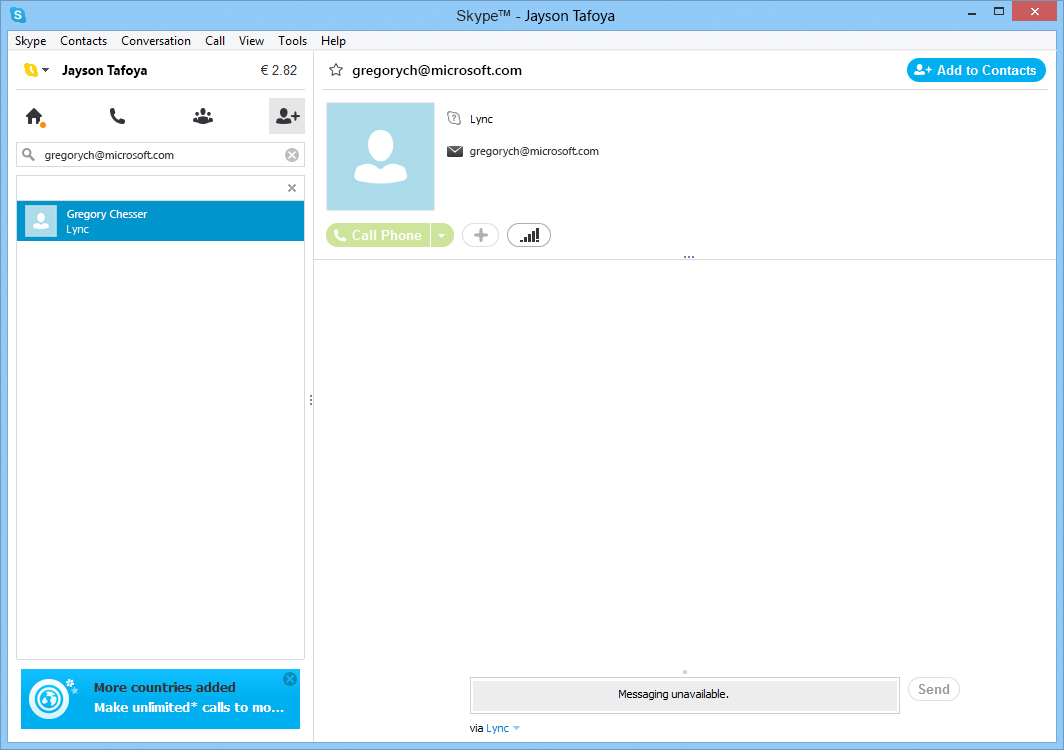Image resolution: width=1064 pixels, height=750 pixels.
Task: Open the Tools menu
Action: pyautogui.click(x=292, y=41)
